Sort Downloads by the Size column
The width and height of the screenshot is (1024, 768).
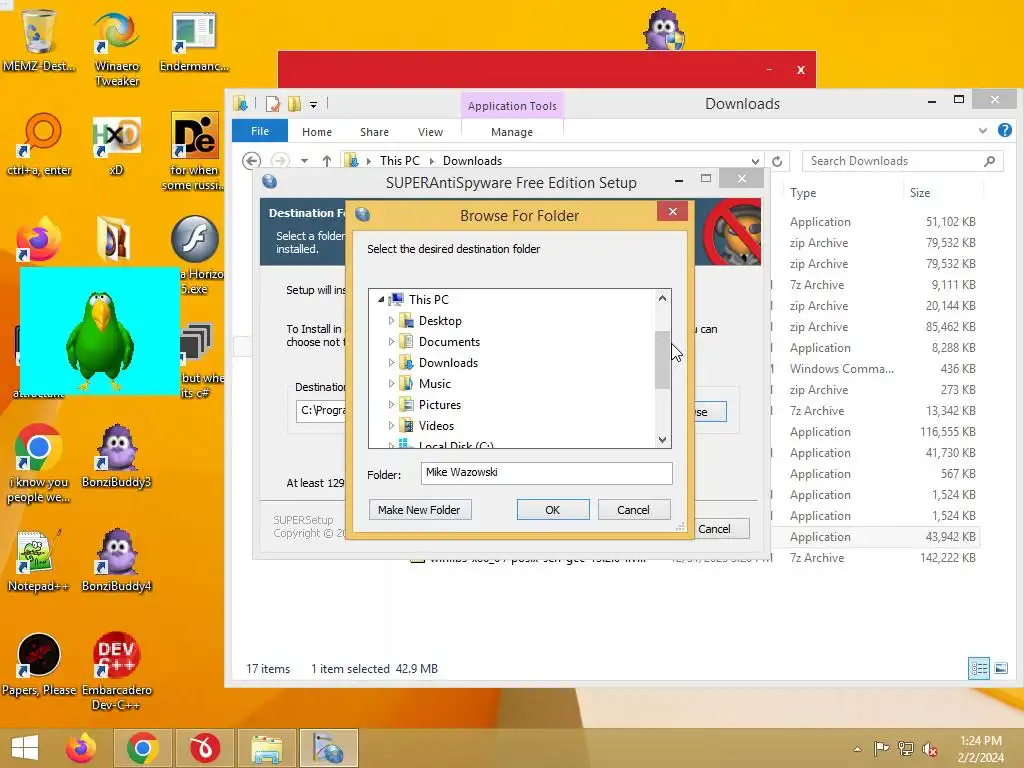920,193
